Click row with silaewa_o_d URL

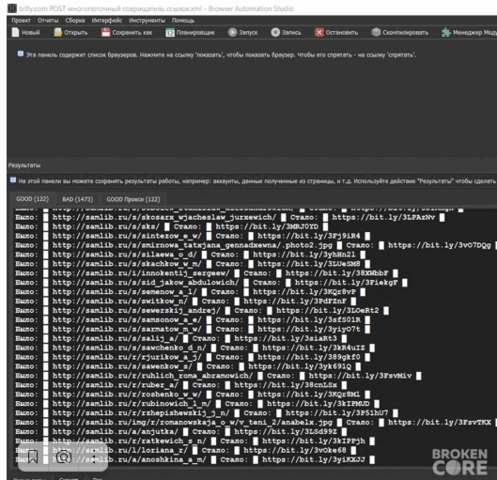(x=190, y=255)
